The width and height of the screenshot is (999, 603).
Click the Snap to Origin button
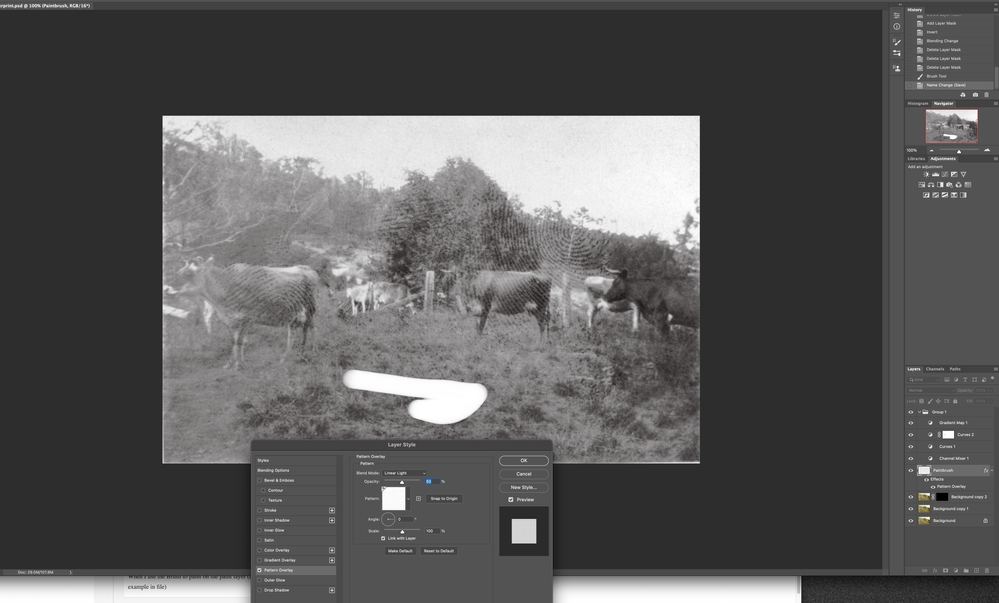pyautogui.click(x=444, y=498)
